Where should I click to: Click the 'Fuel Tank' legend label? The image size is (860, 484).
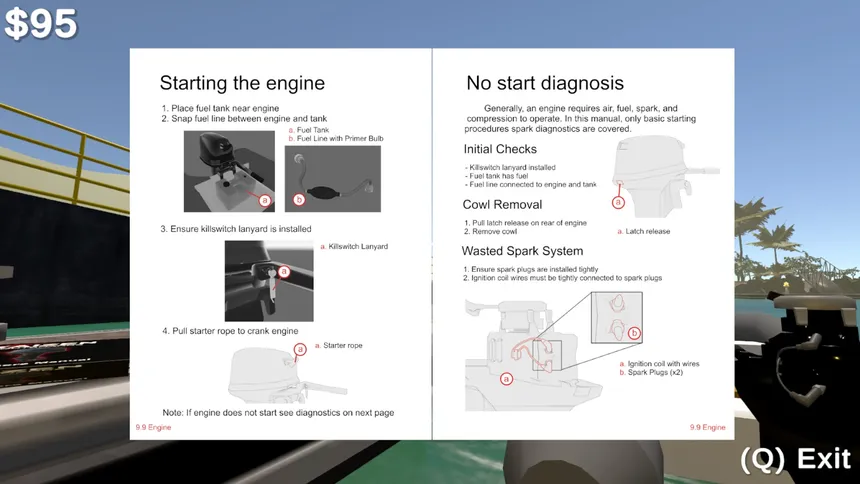pyautogui.click(x=309, y=130)
